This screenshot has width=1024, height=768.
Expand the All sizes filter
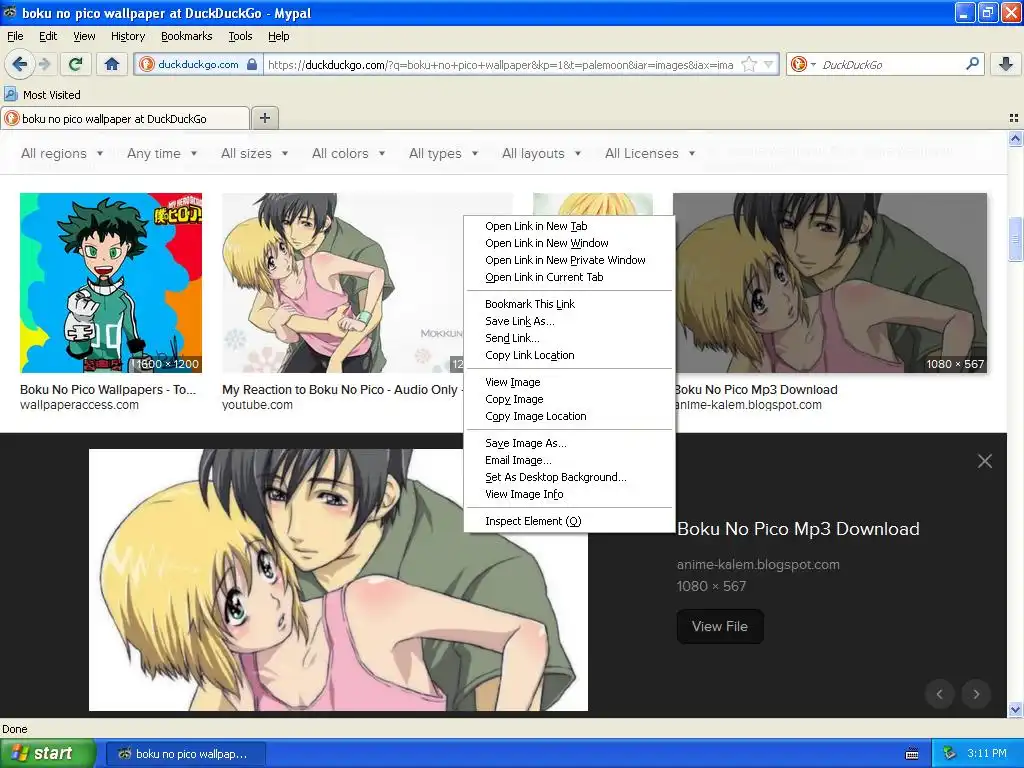(x=255, y=153)
